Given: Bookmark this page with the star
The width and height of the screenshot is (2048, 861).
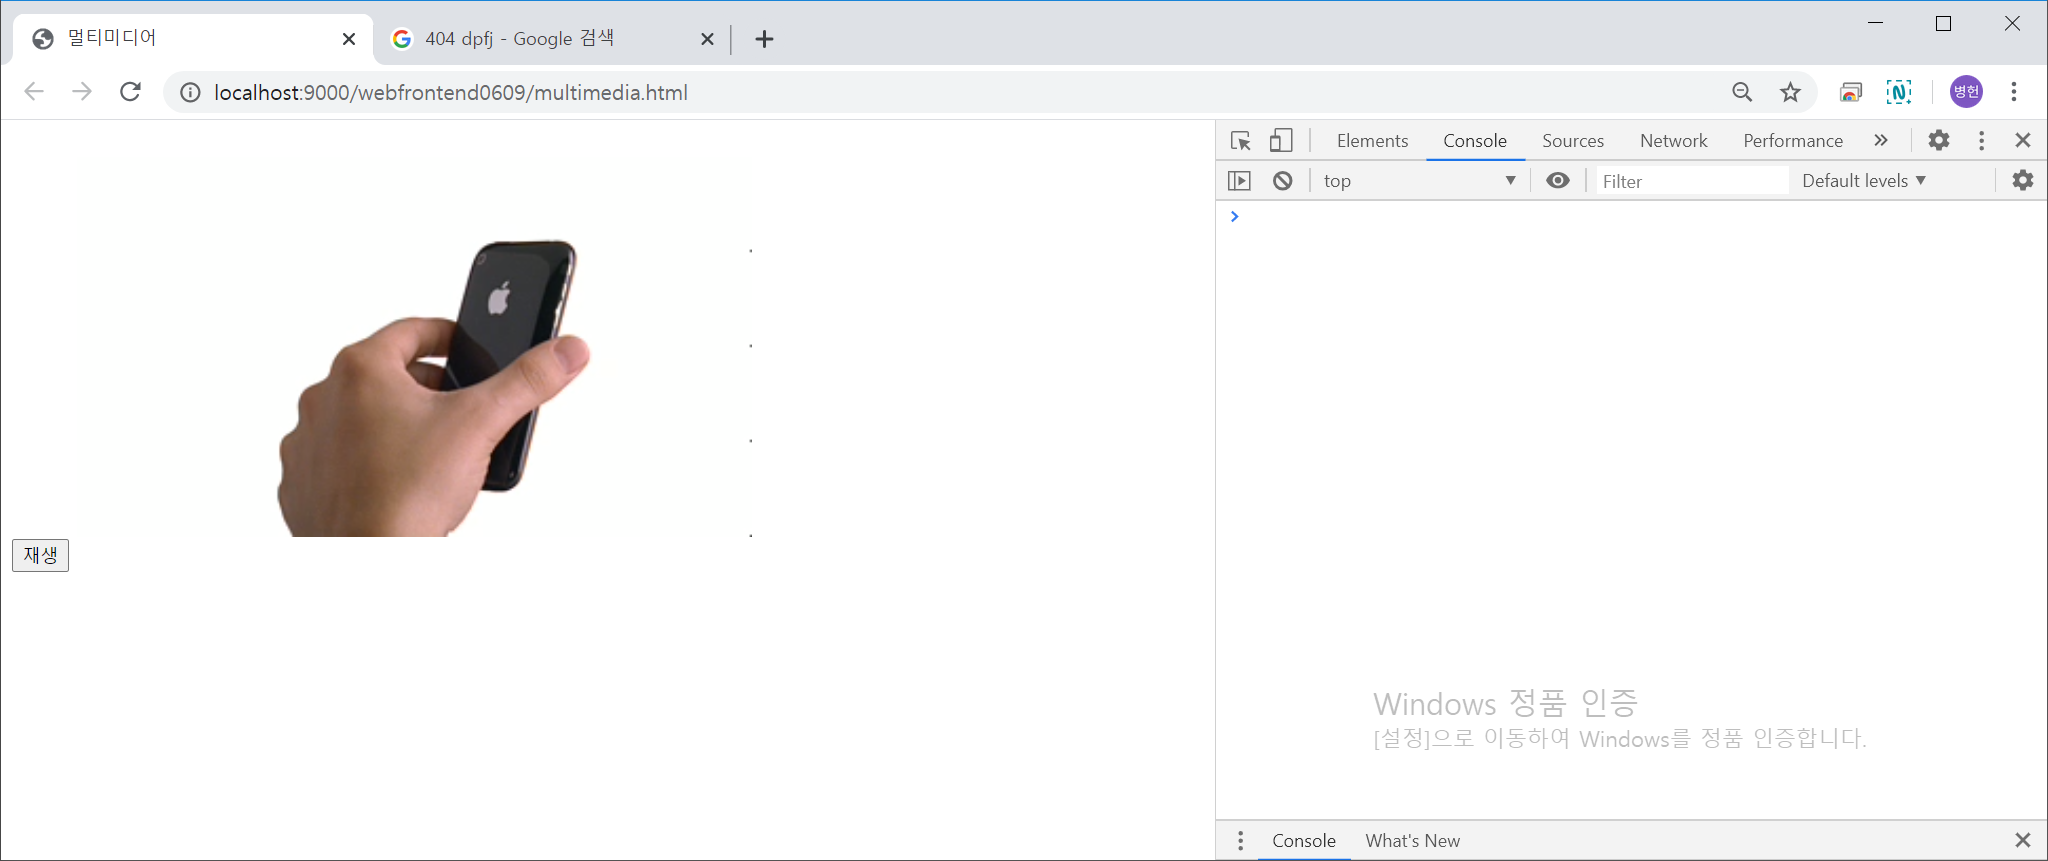Looking at the screenshot, I should coord(1790,92).
